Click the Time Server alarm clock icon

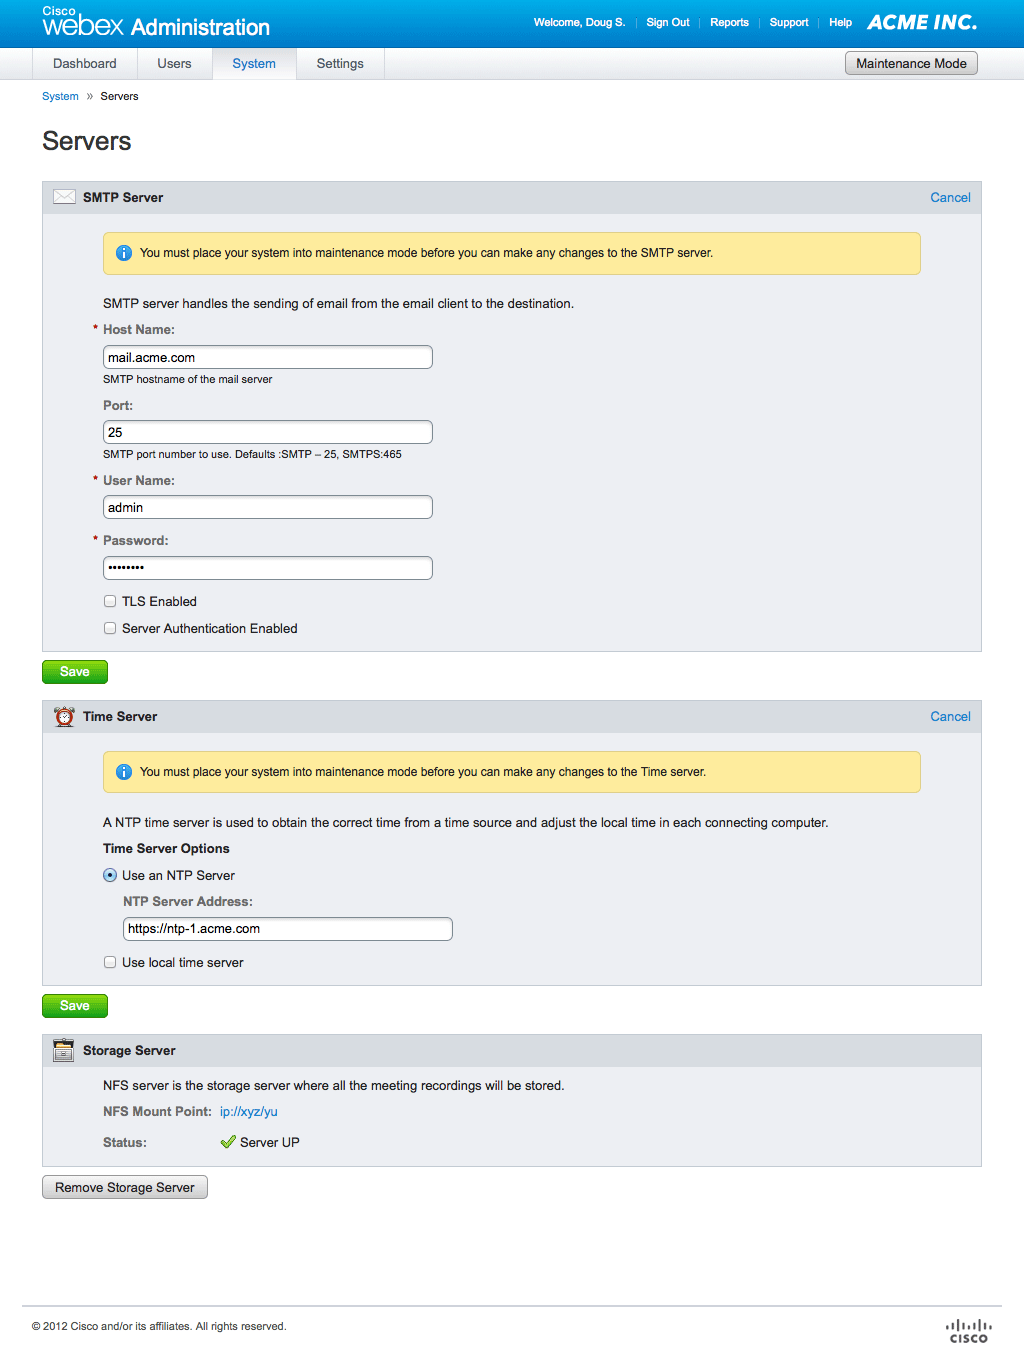[64, 716]
